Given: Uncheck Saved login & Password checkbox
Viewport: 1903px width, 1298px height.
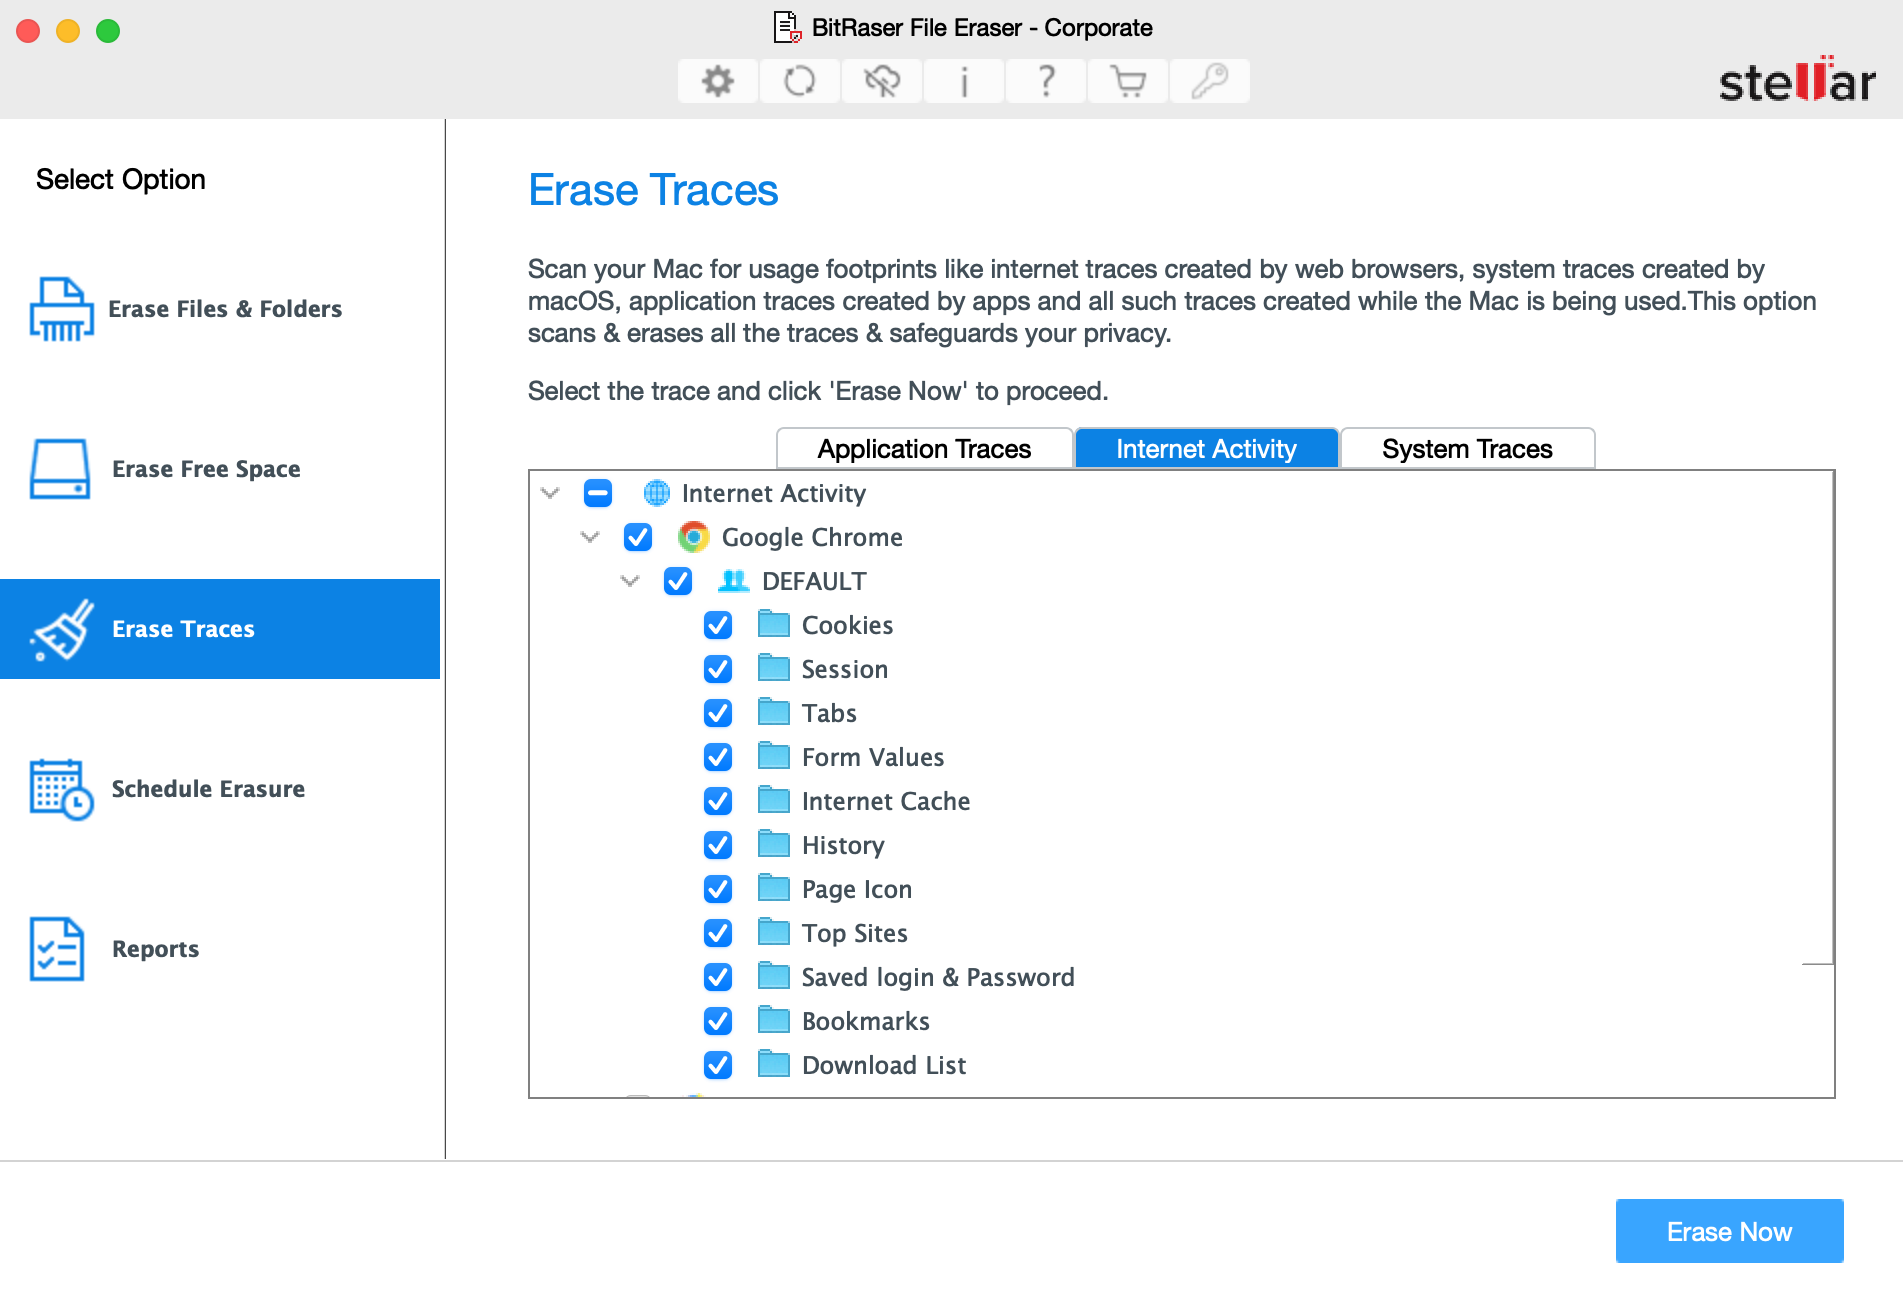Looking at the screenshot, I should pos(718,977).
